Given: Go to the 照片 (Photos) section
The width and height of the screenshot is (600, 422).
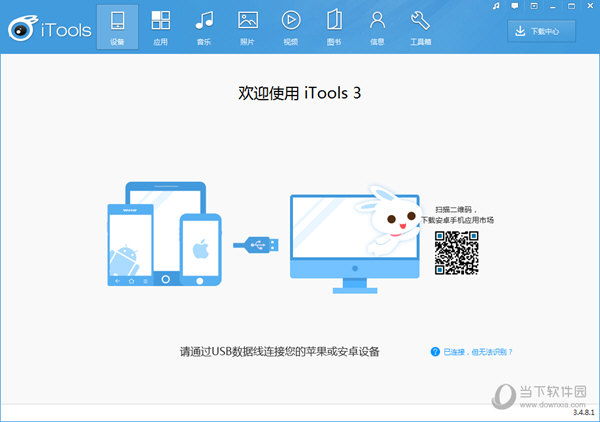Looking at the screenshot, I should coord(248,27).
